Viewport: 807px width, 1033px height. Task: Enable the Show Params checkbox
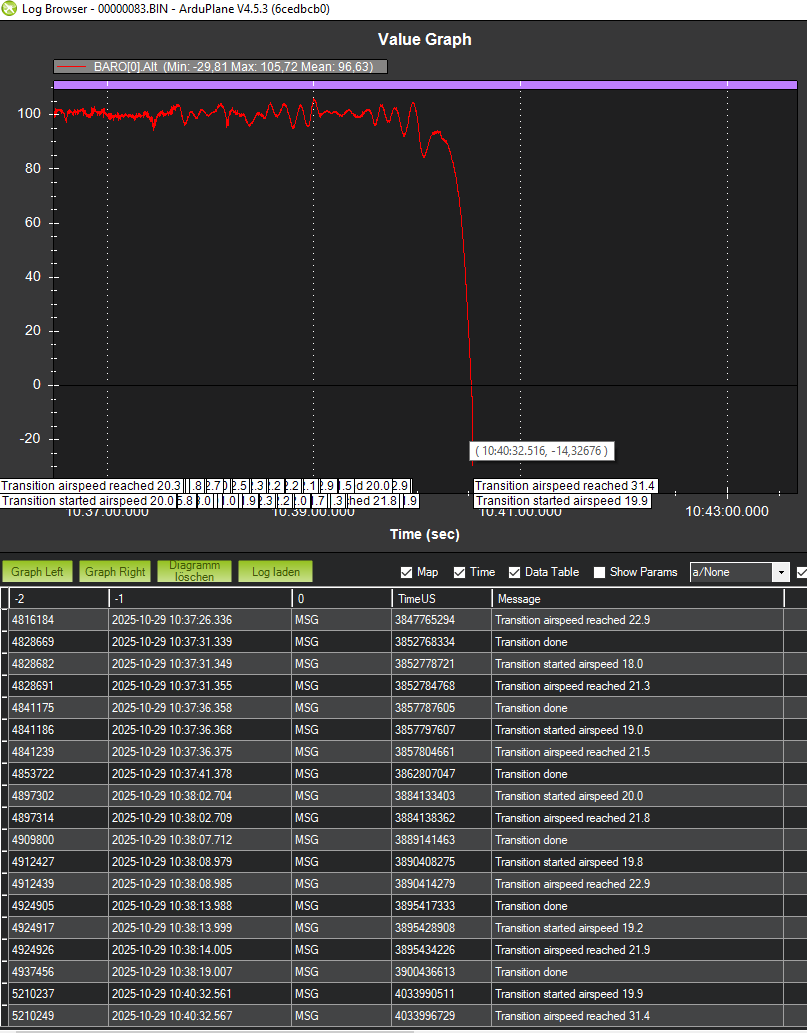point(599,572)
